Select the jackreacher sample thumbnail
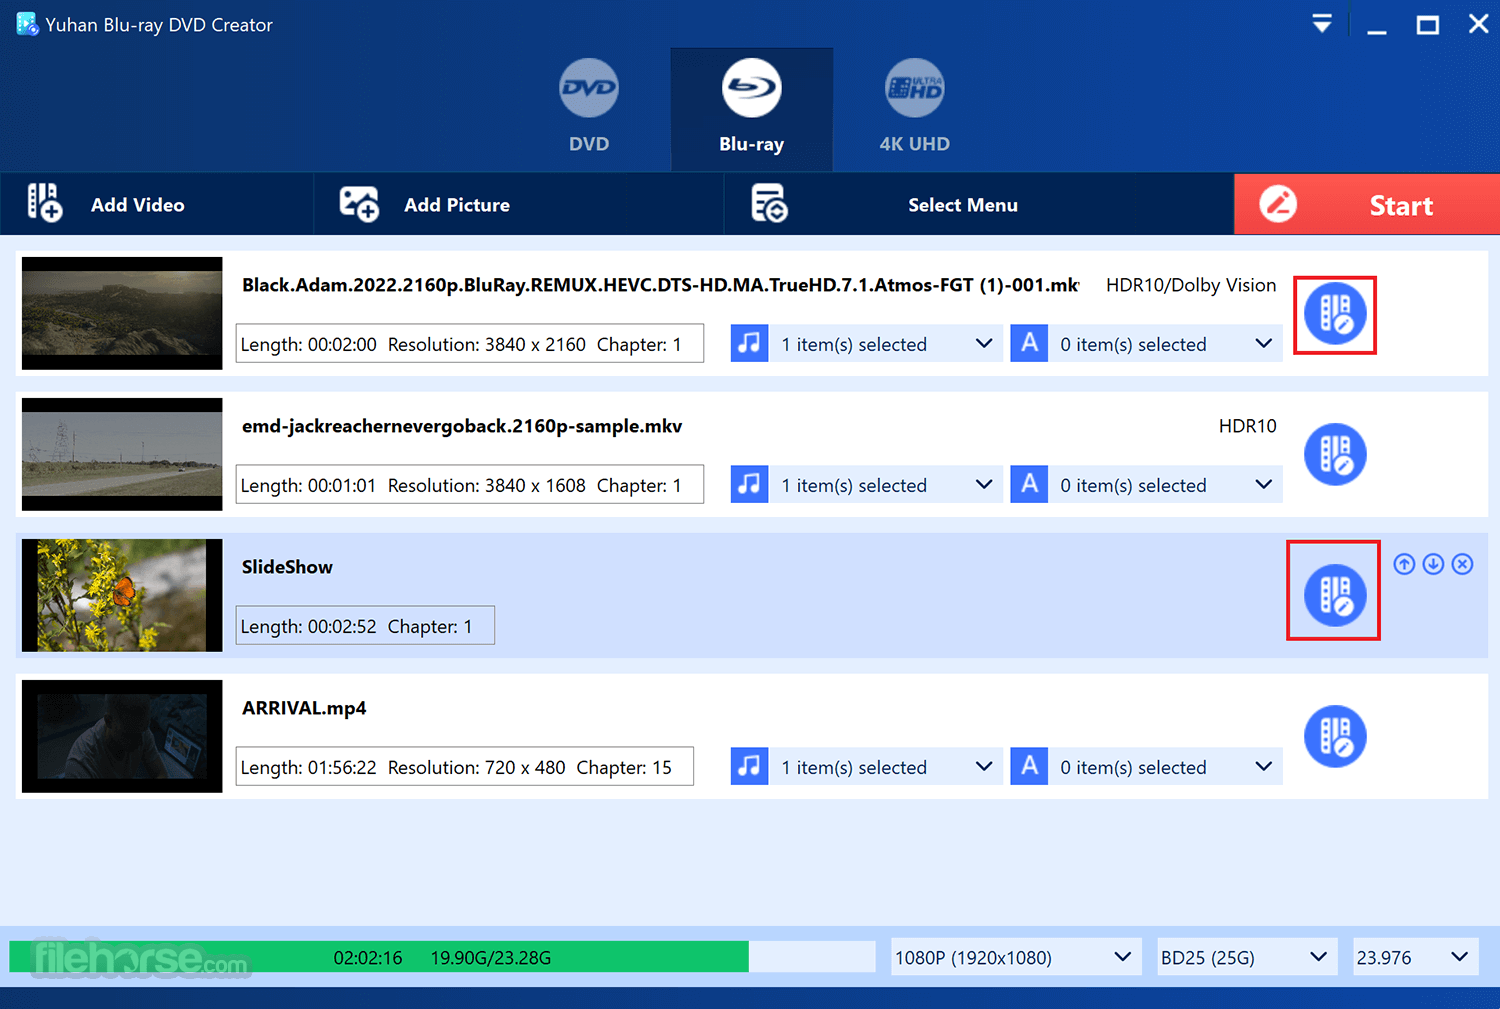 (x=122, y=454)
